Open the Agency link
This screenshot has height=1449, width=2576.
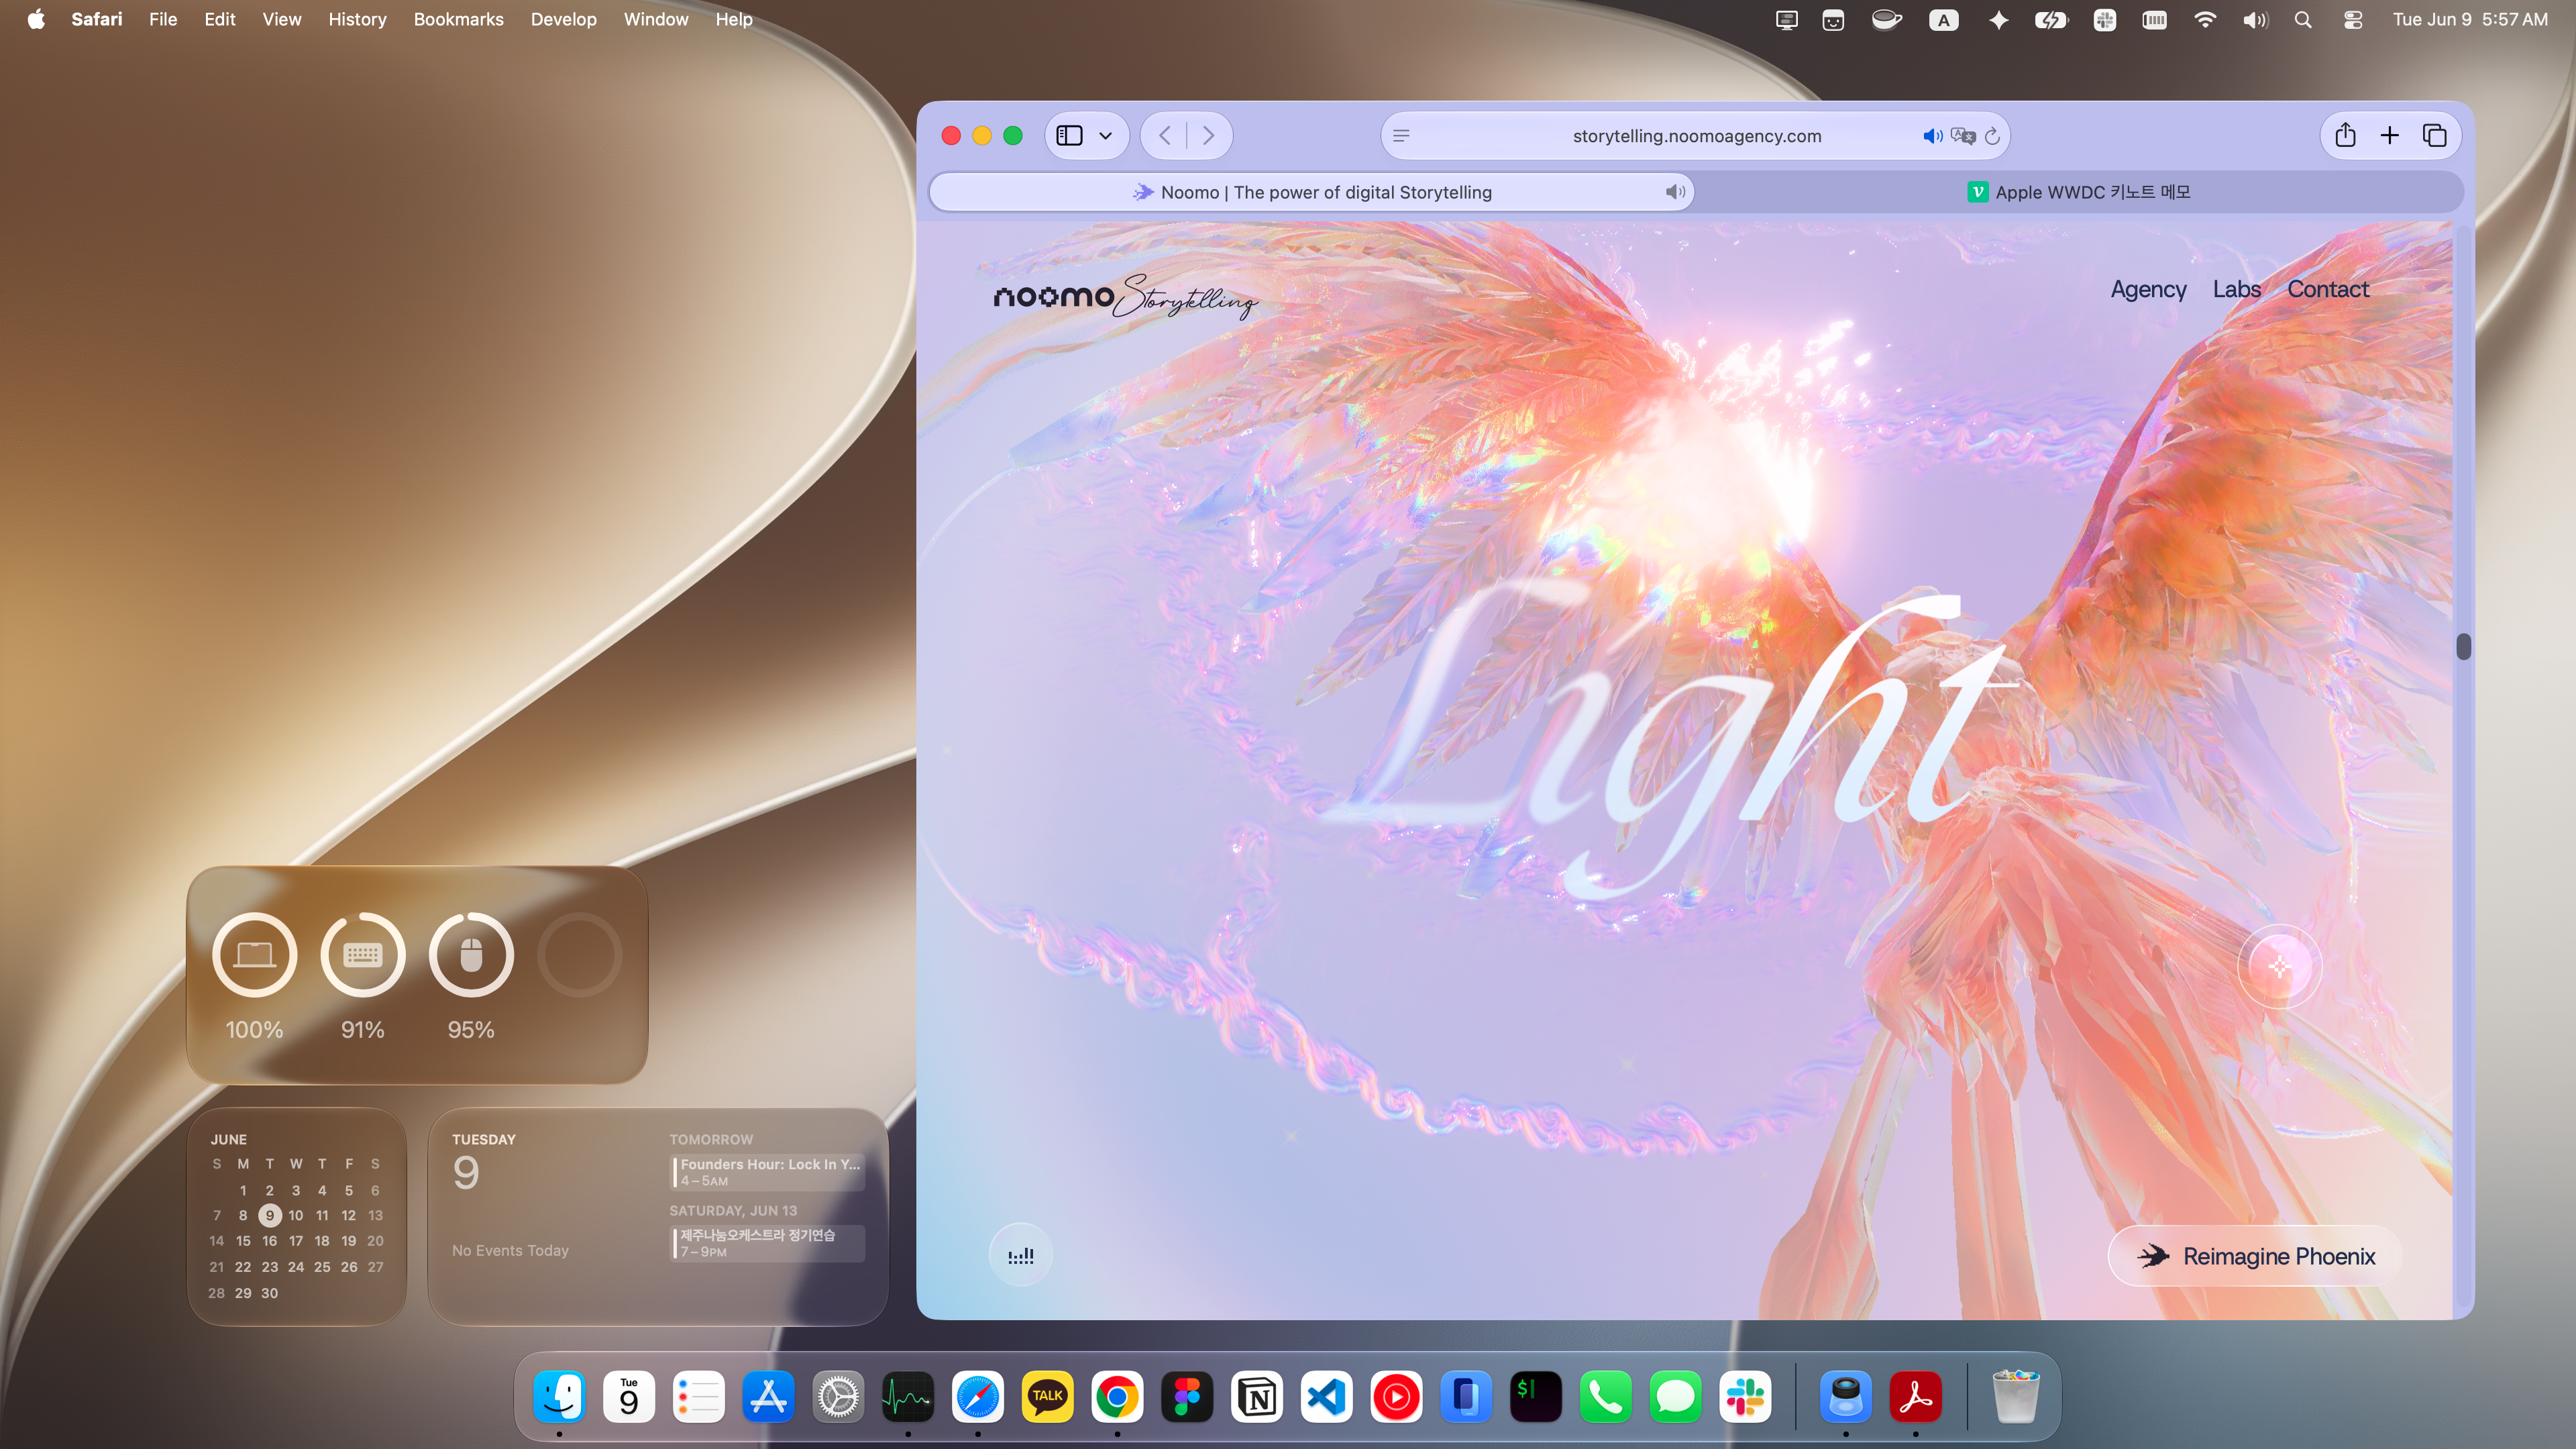click(2148, 289)
